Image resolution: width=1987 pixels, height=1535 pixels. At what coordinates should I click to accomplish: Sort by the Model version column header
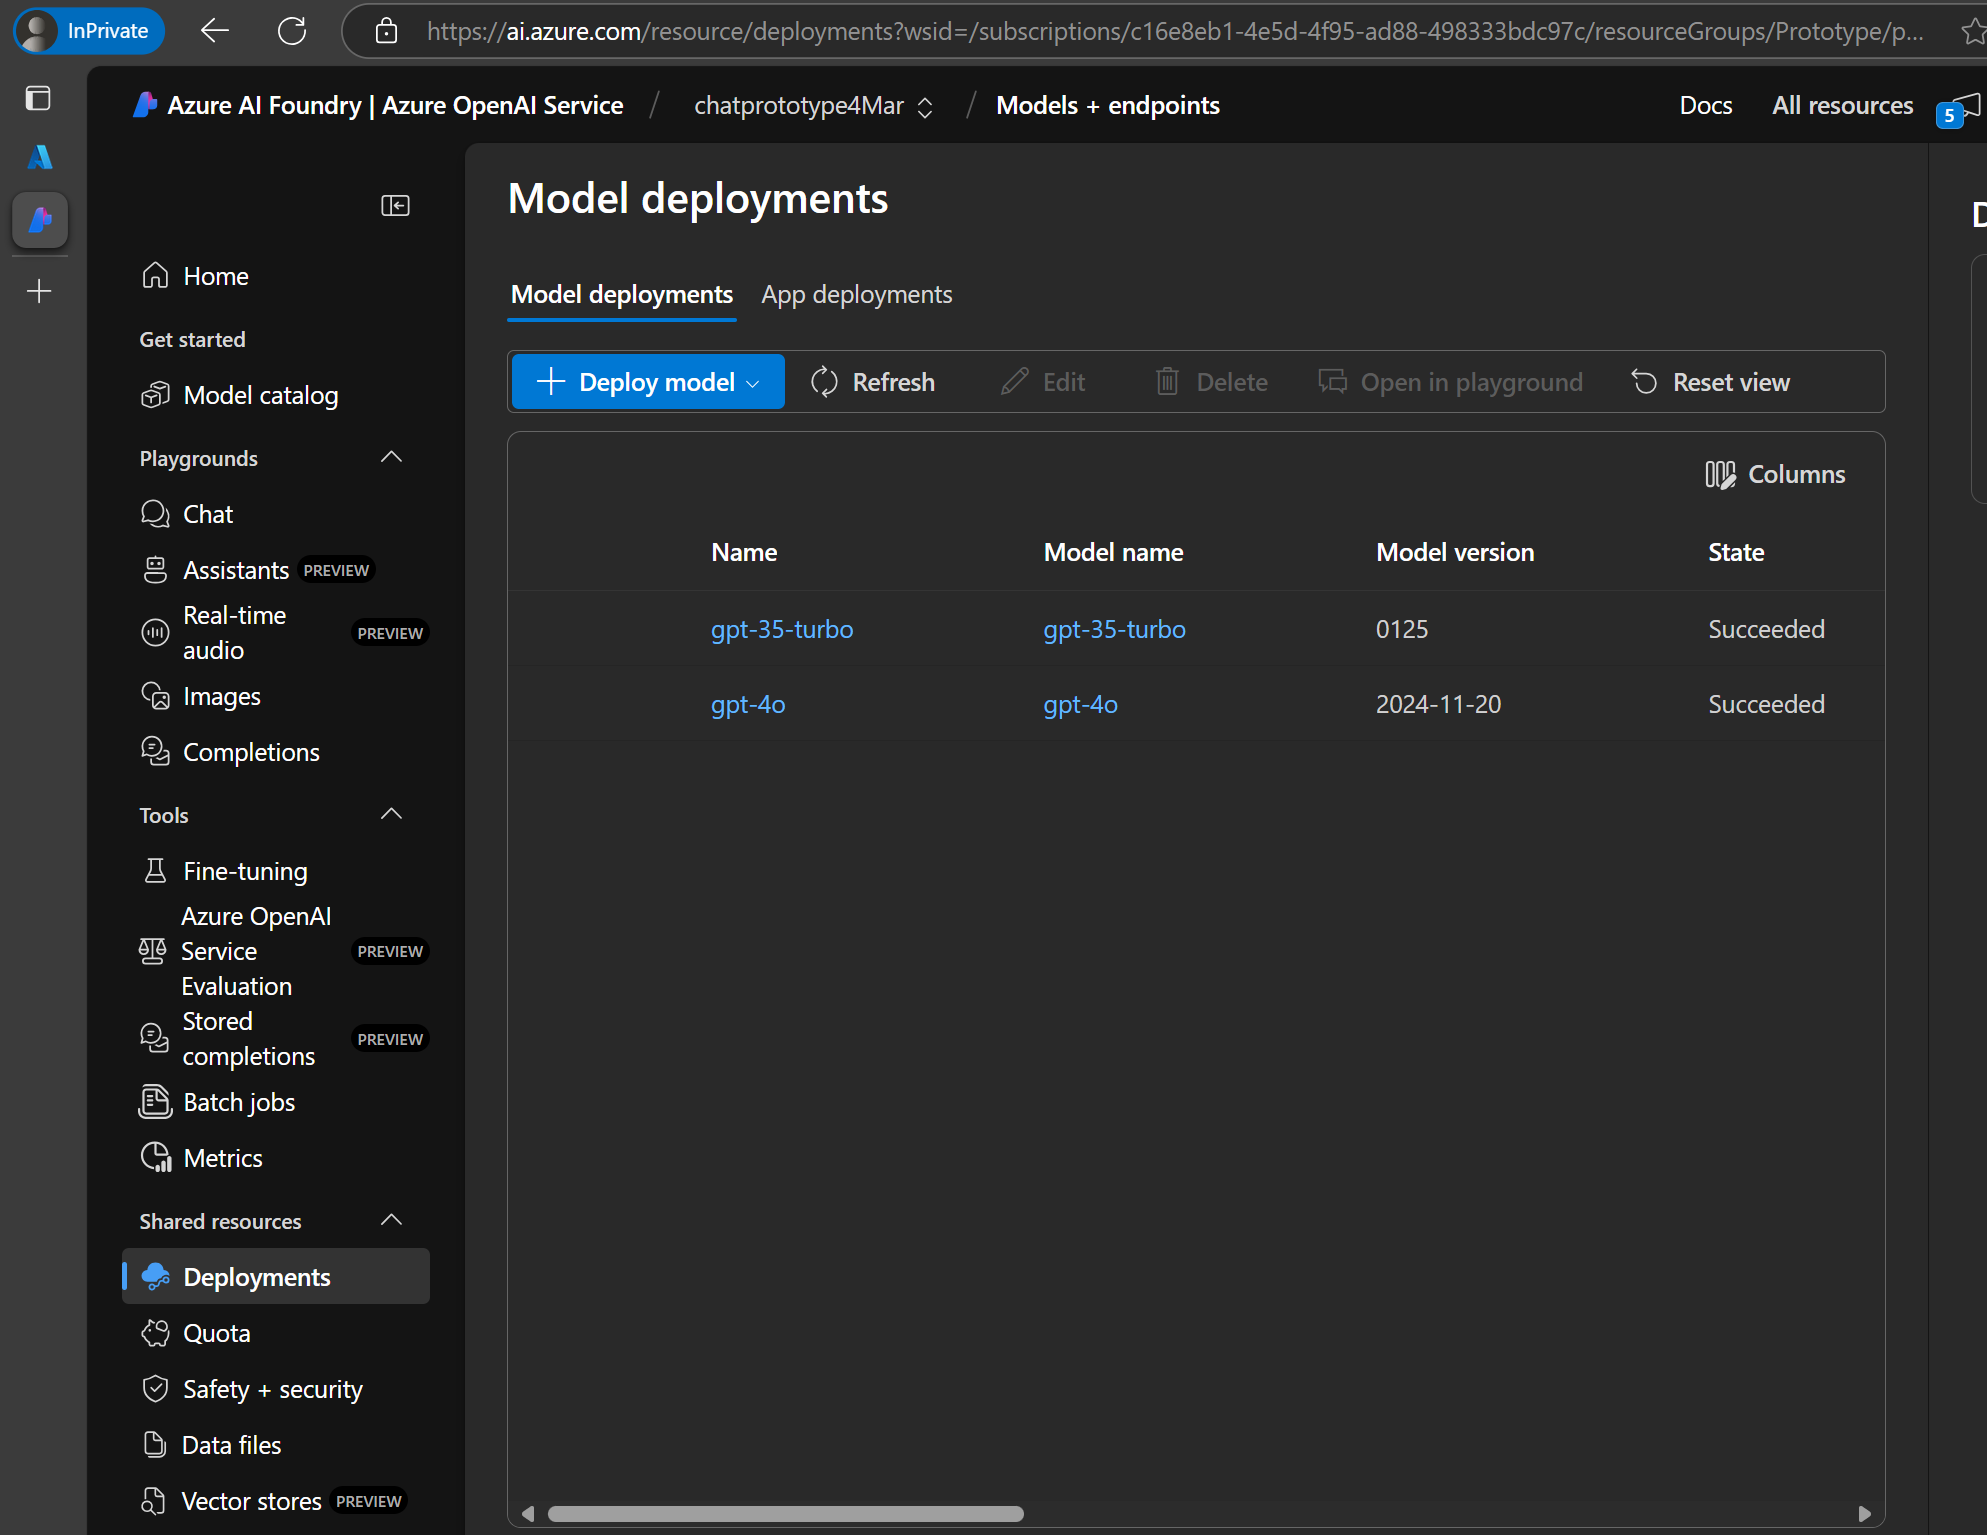click(1455, 552)
